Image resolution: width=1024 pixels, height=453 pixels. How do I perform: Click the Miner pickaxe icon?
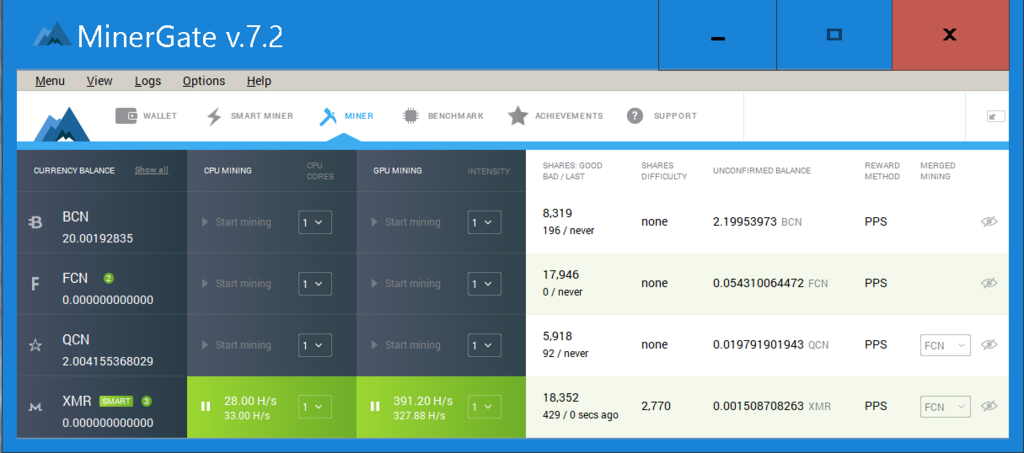(x=328, y=116)
